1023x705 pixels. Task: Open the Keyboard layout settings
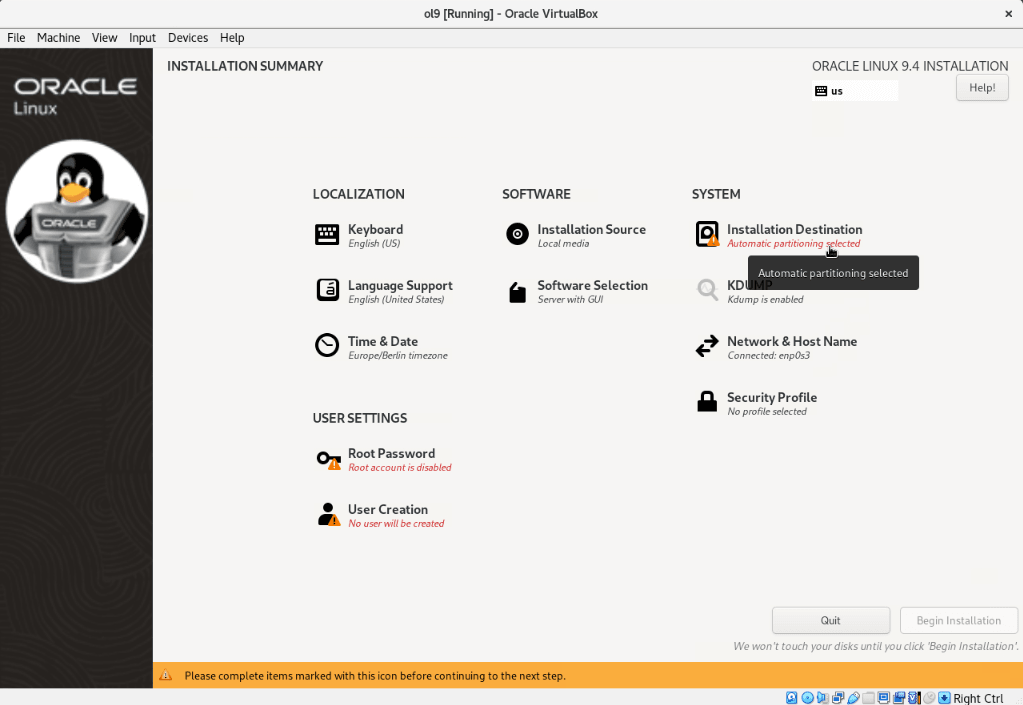(x=375, y=235)
